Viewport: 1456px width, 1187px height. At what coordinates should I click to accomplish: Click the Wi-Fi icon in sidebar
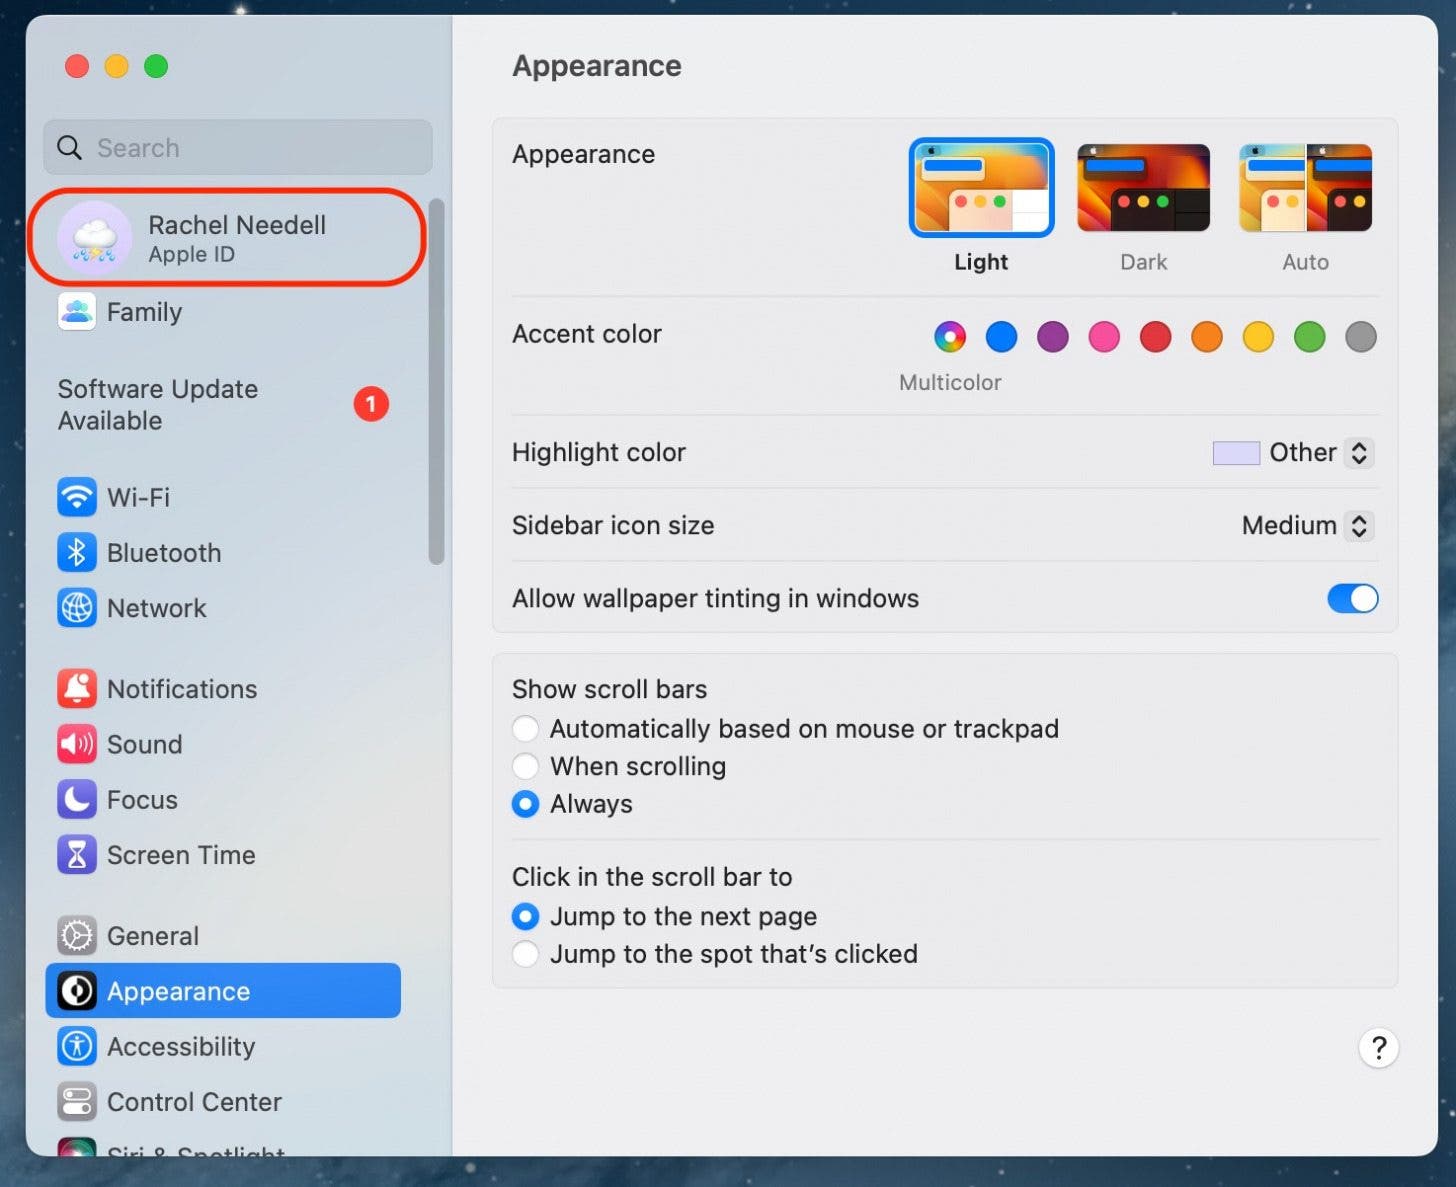[x=77, y=497]
